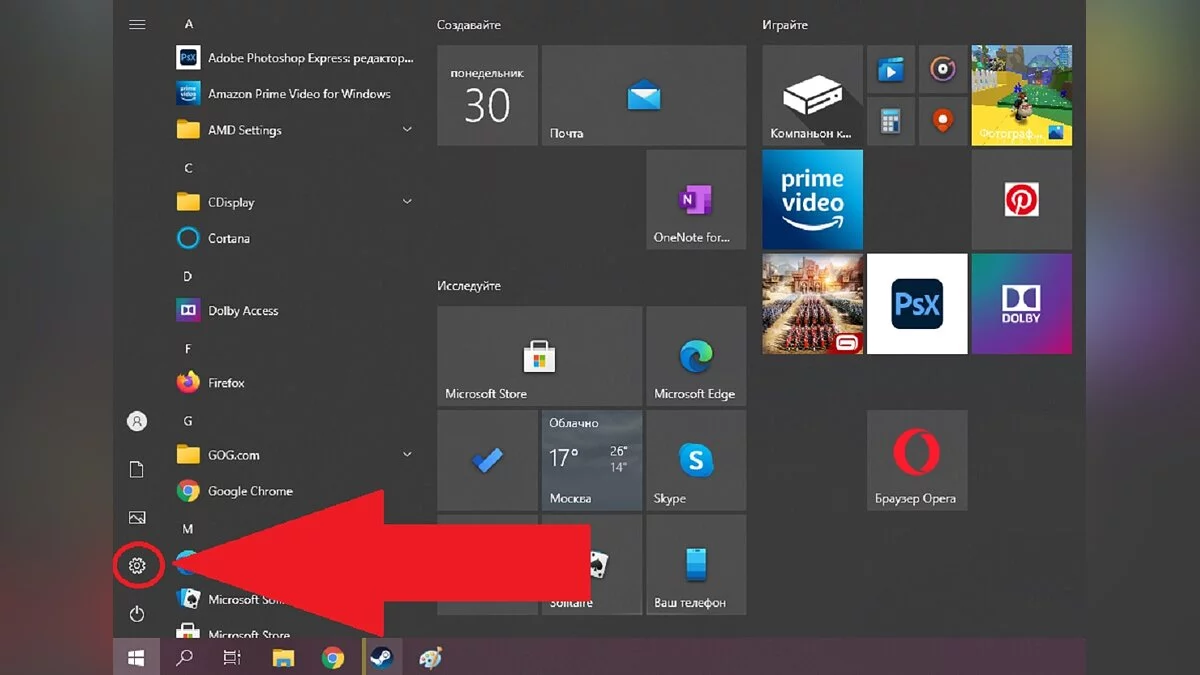Expand the CDisplay folder chevron
The height and width of the screenshot is (675, 1200).
(x=407, y=202)
